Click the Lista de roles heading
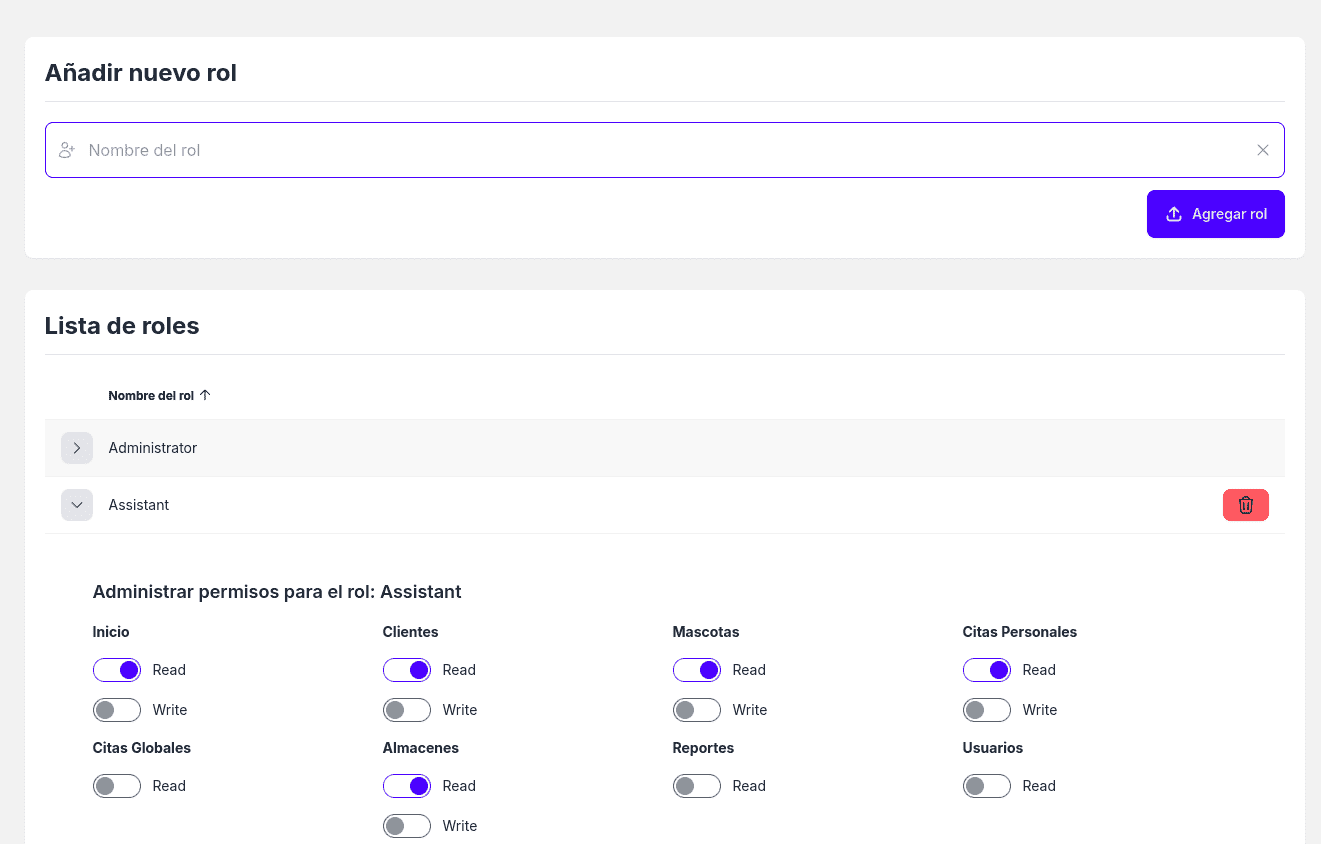Viewport: 1321px width, 844px height. click(x=122, y=326)
